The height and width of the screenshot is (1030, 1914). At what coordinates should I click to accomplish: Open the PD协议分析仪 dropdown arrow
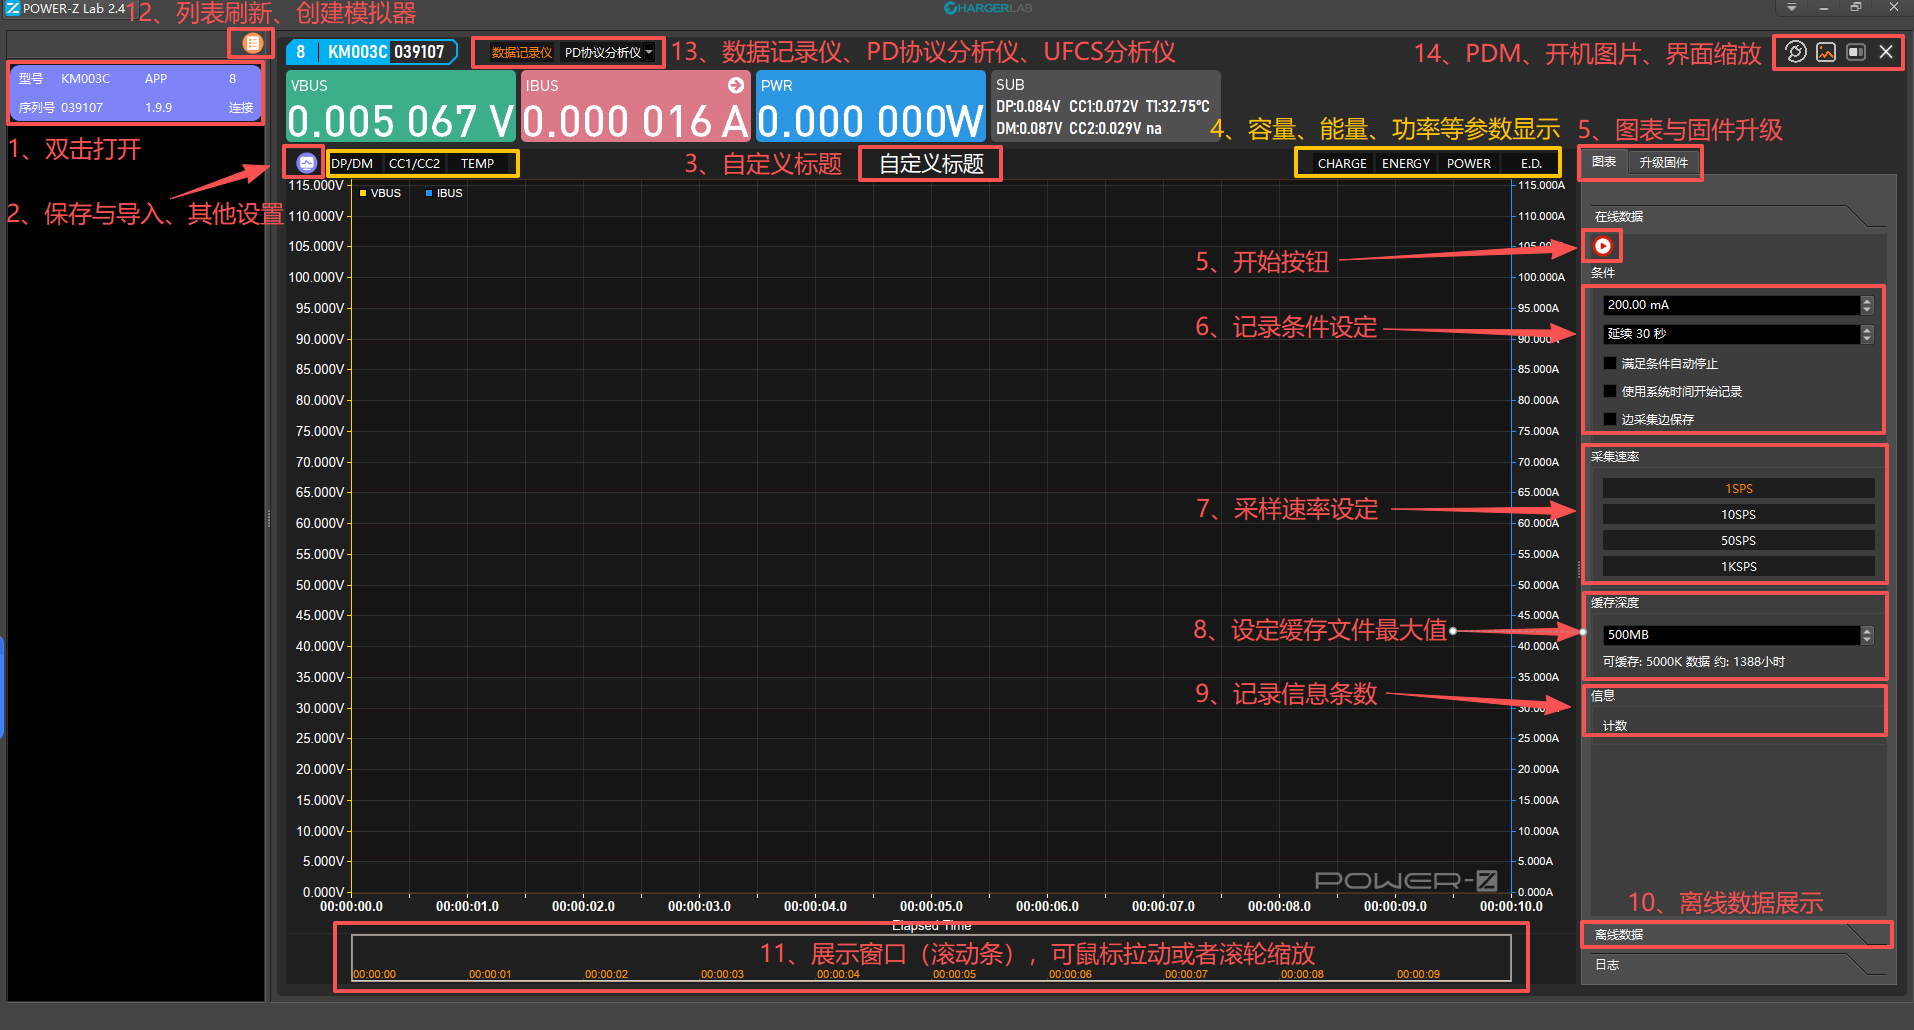[649, 52]
